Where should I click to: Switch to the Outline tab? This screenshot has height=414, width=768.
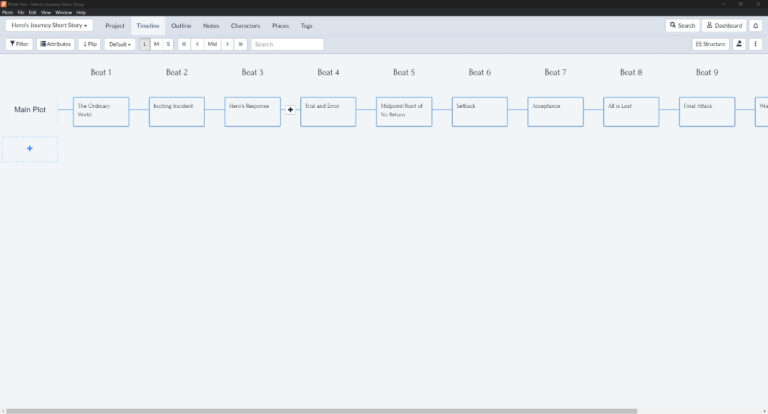pos(181,25)
